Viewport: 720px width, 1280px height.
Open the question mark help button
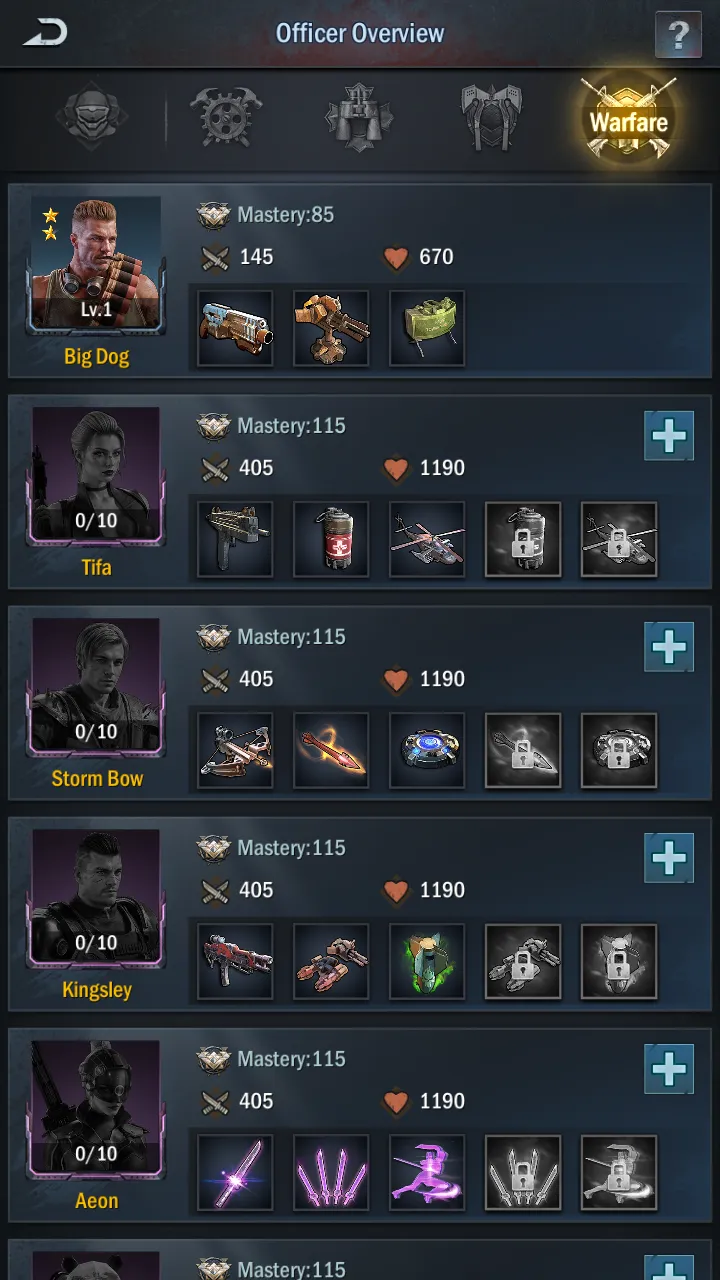678,36
